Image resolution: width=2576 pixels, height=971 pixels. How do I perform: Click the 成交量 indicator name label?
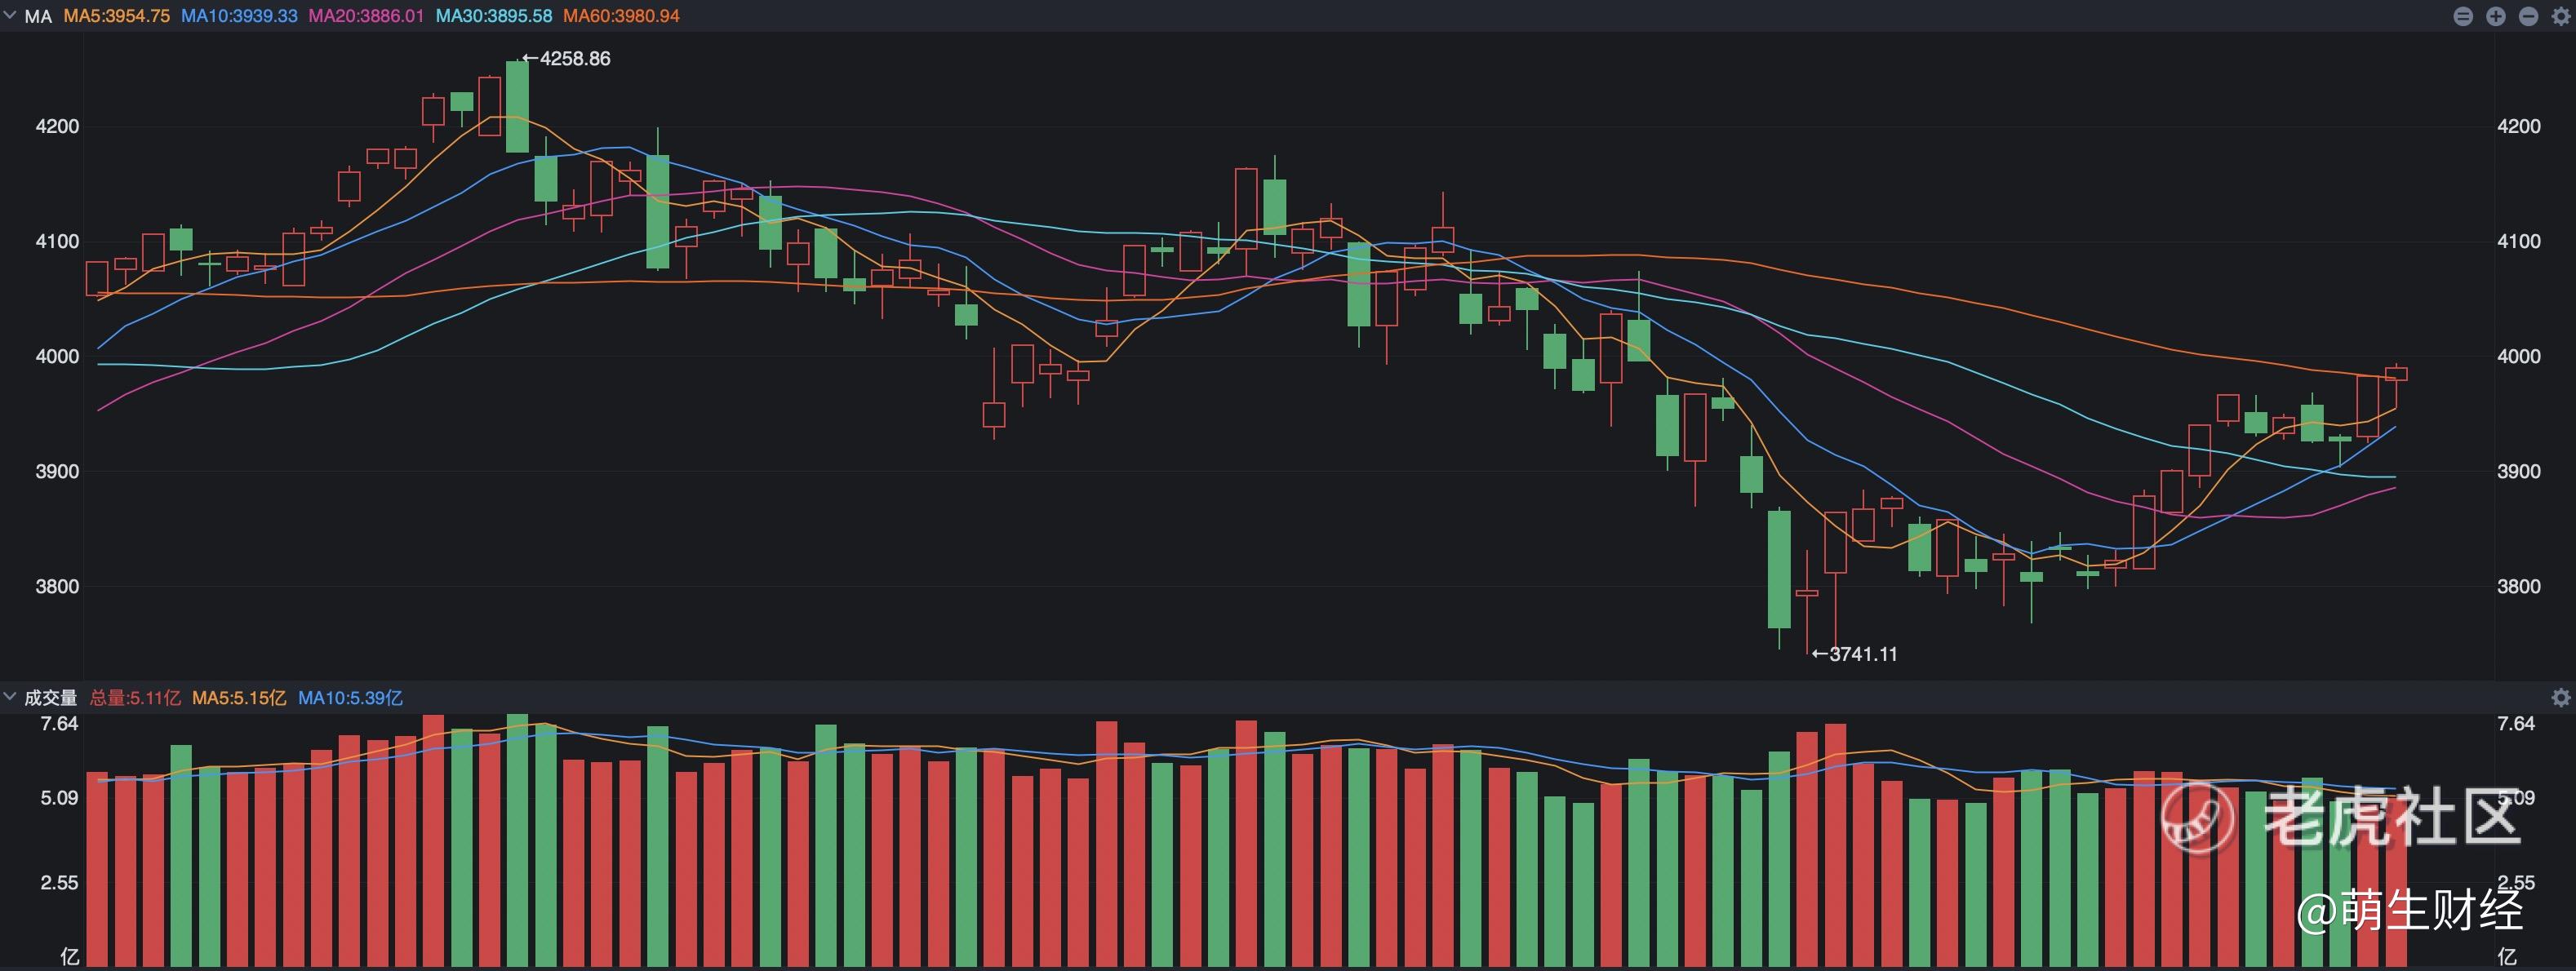tap(50, 697)
